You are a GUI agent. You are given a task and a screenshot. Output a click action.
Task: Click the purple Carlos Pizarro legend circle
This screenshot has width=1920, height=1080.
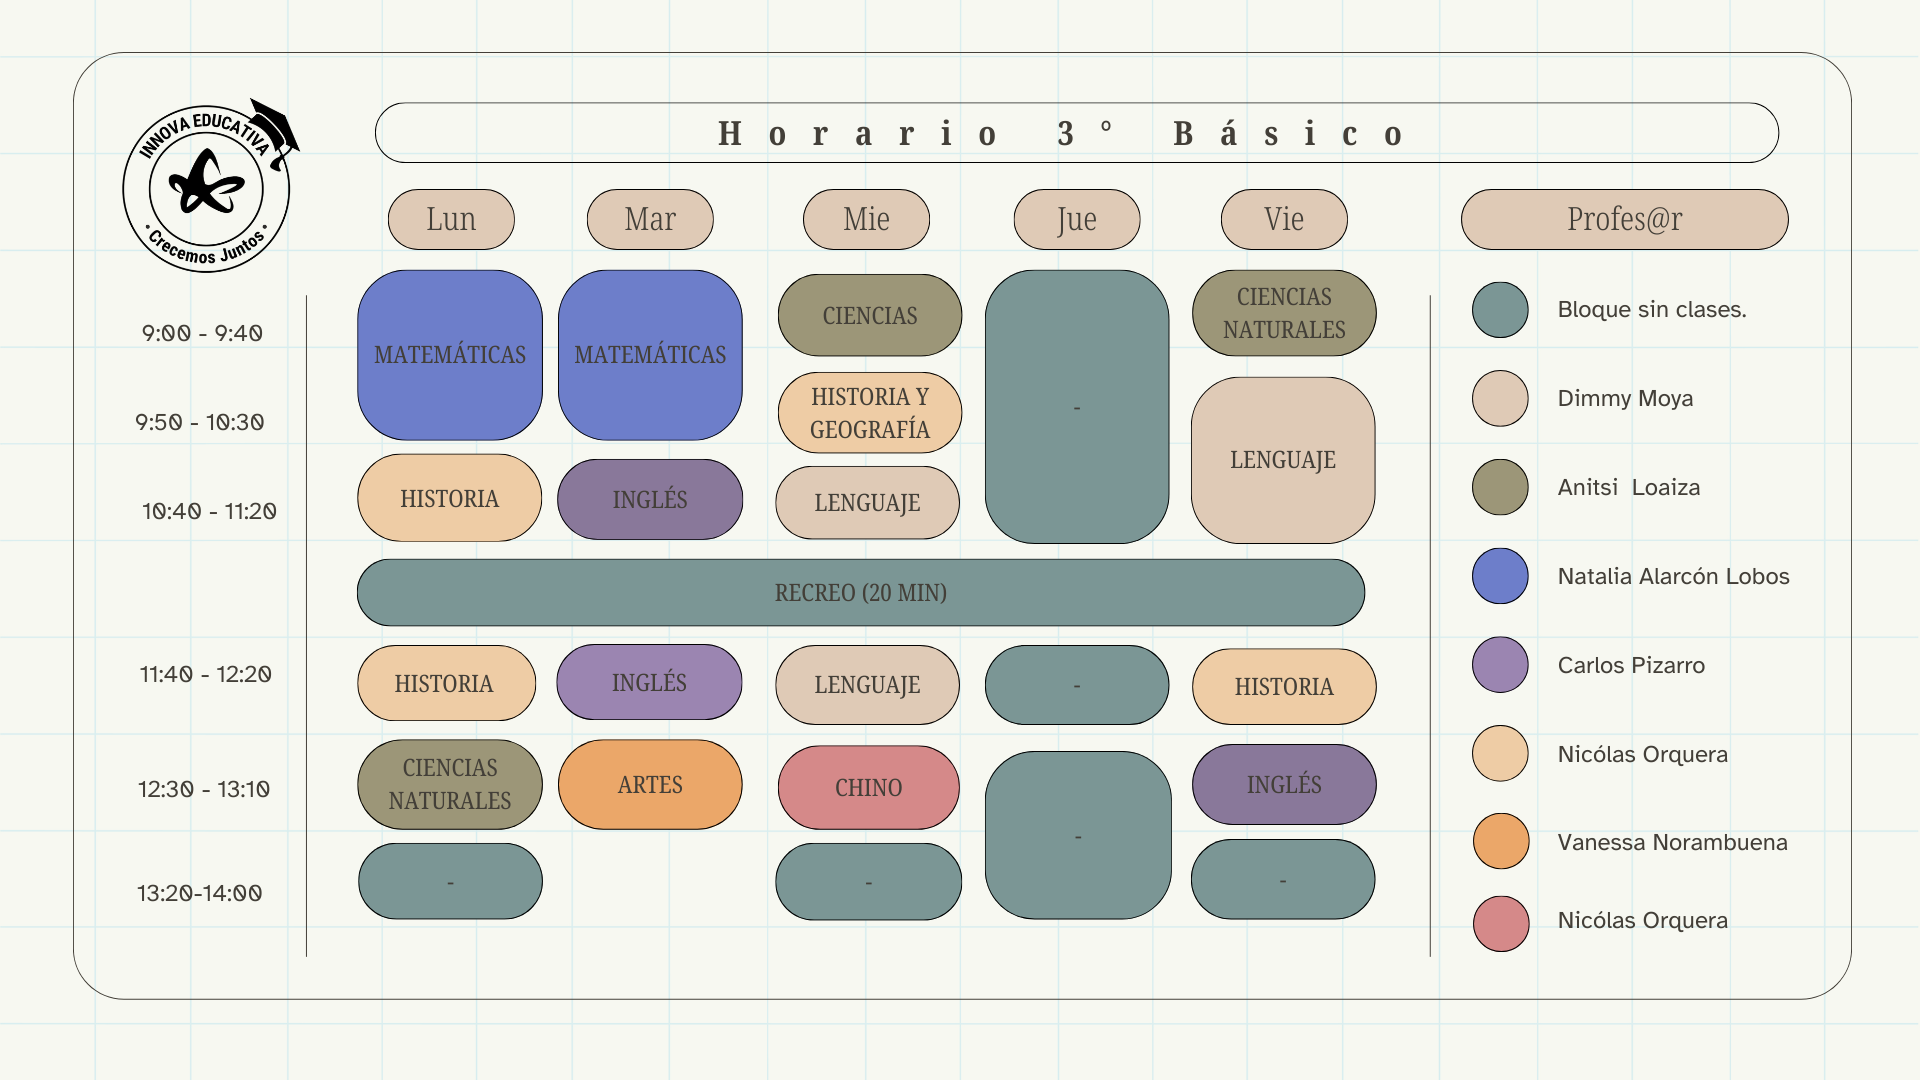point(1500,665)
